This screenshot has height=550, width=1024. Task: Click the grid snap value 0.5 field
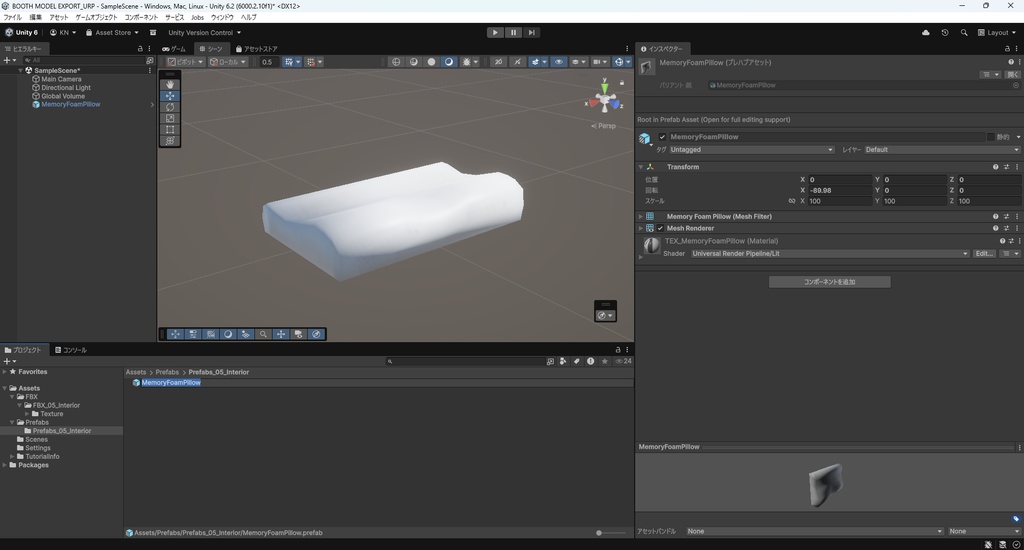[268, 62]
